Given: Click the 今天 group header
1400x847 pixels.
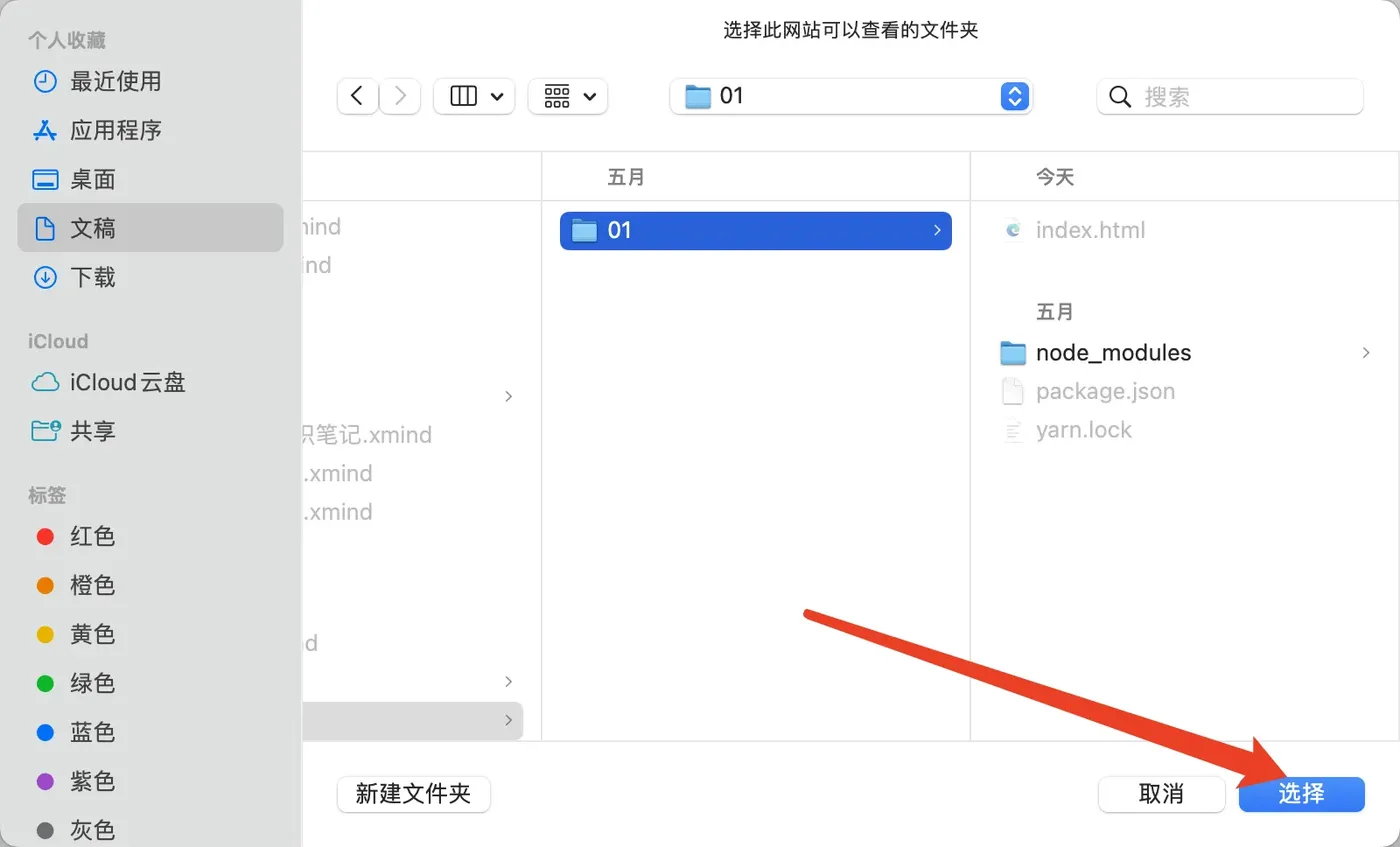Looking at the screenshot, I should [x=1054, y=177].
